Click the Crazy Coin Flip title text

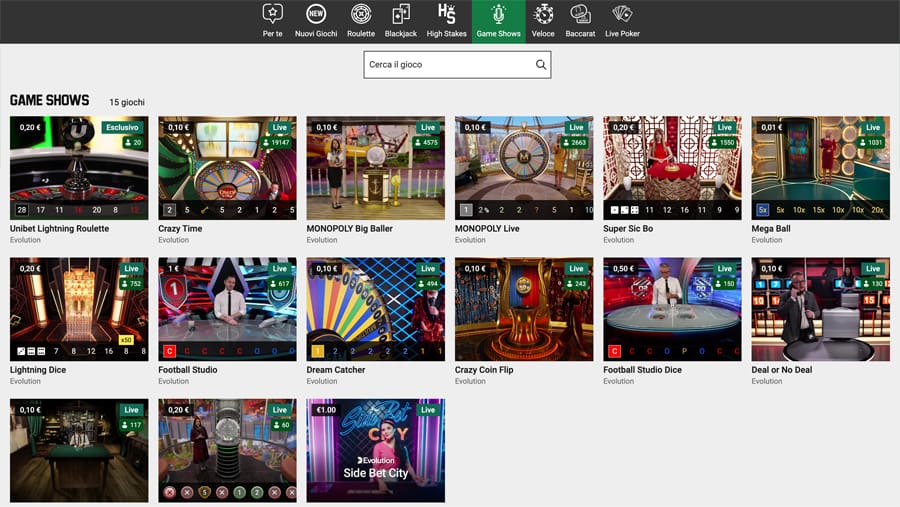pyautogui.click(x=484, y=370)
